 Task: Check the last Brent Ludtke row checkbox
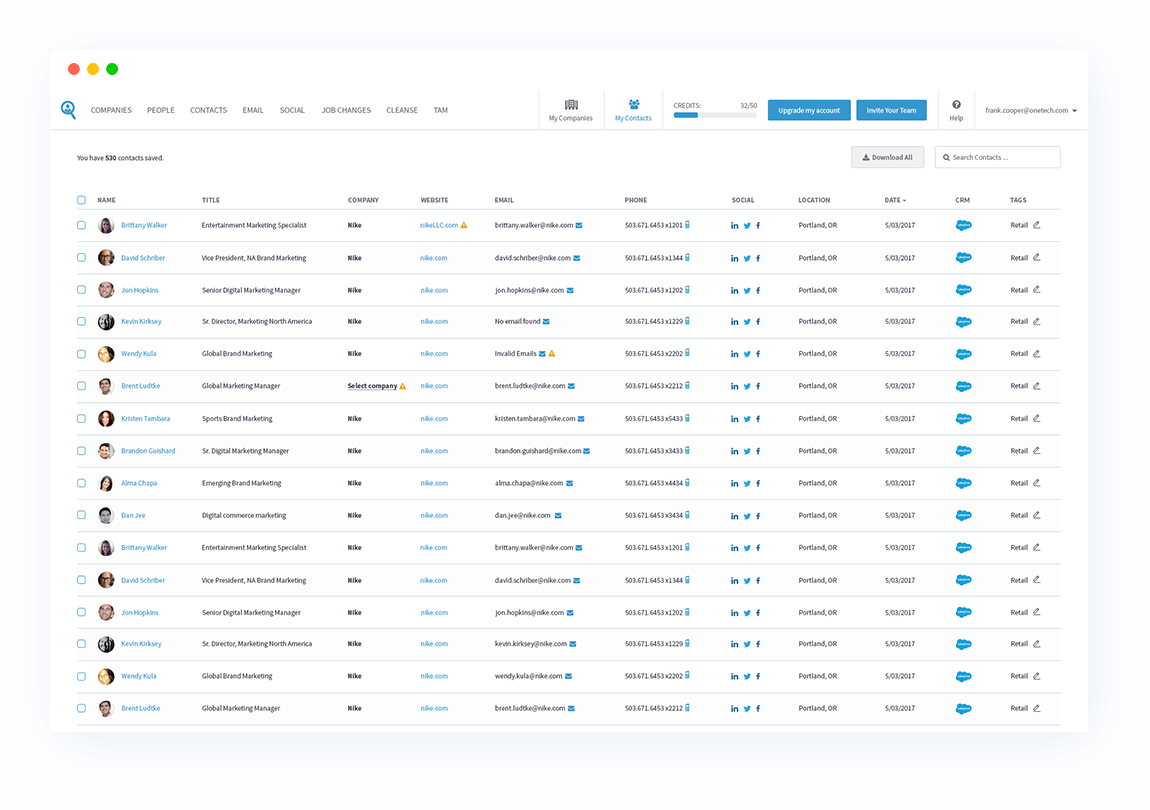(81, 709)
